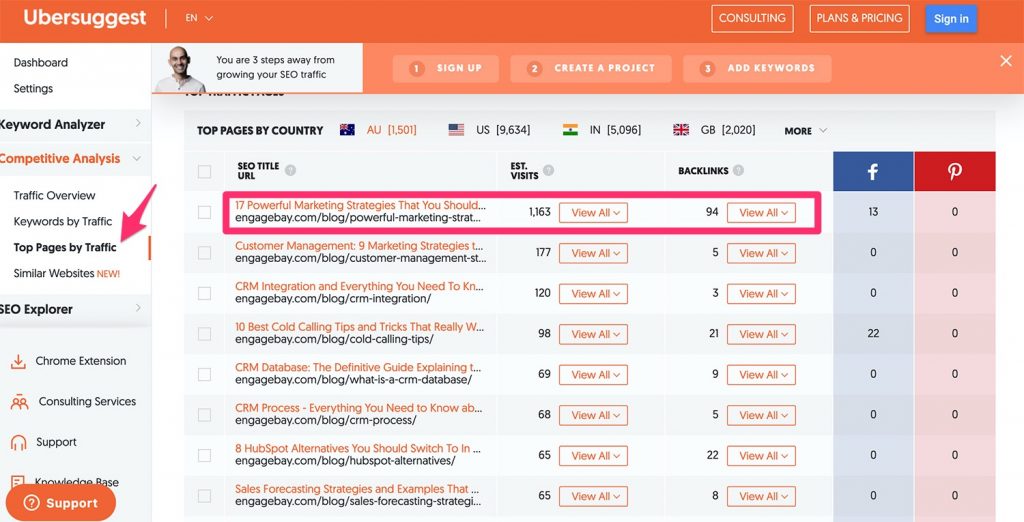Go to Dashboard in sidebar
Viewport: 1024px width, 522px height.
[x=40, y=63]
